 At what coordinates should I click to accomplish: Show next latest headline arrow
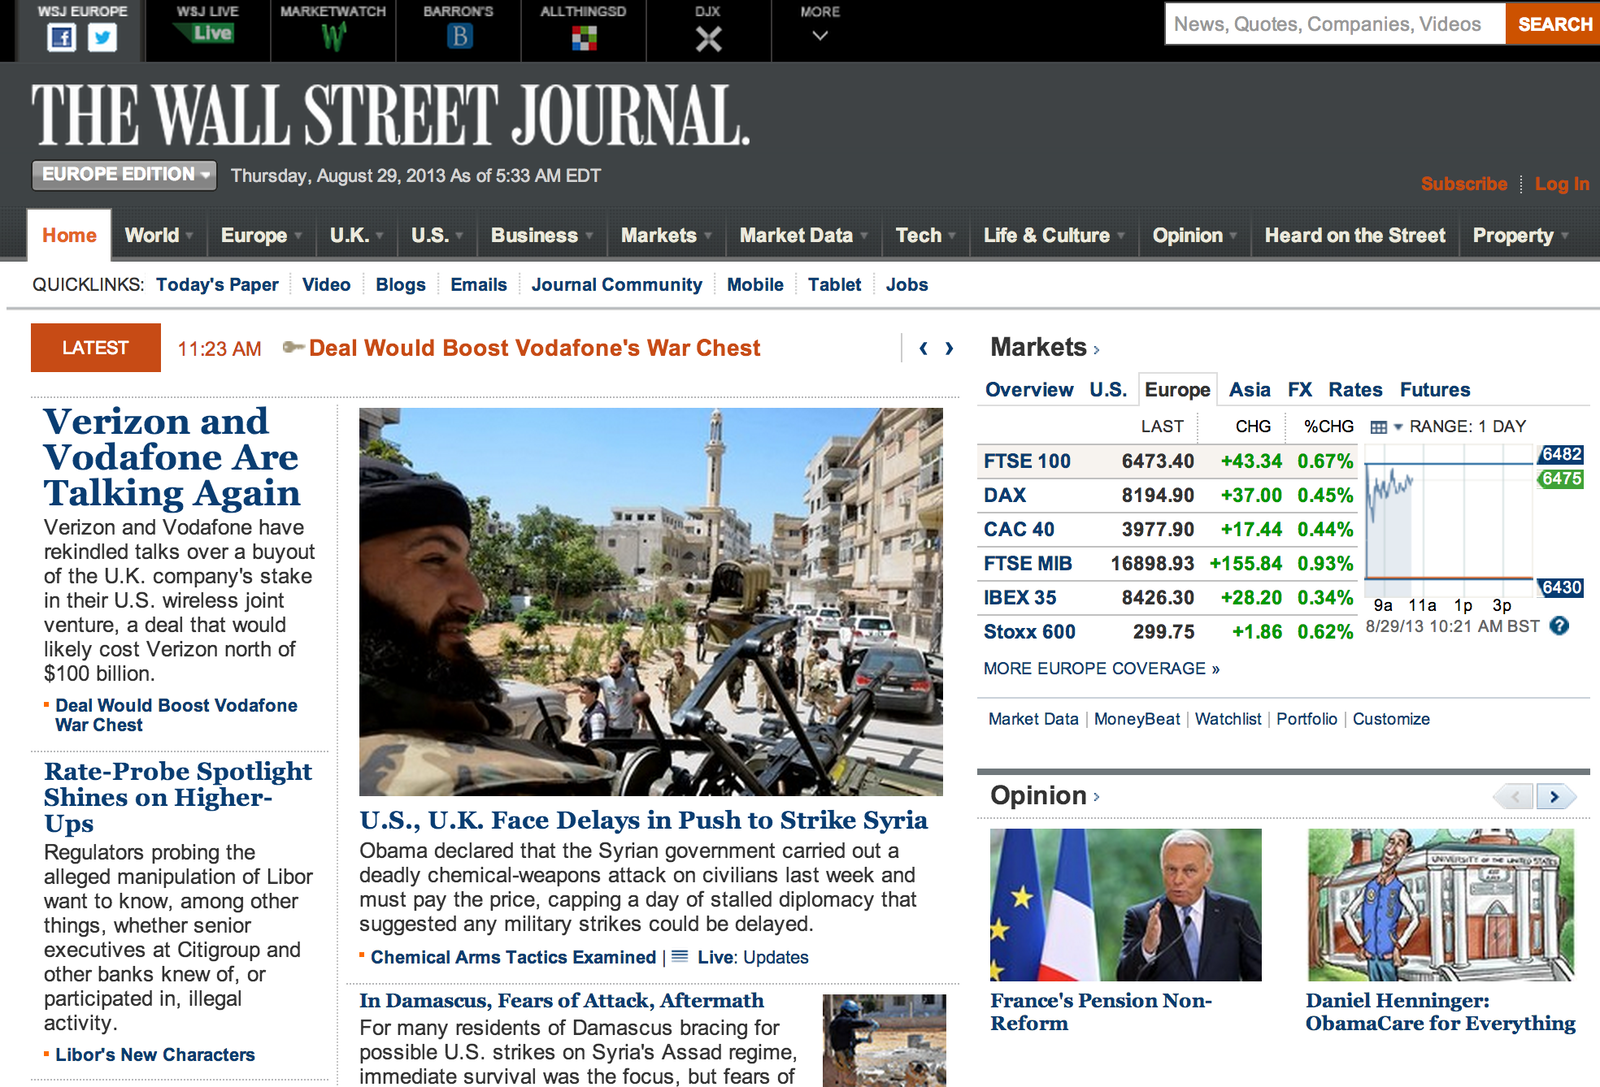(x=949, y=348)
